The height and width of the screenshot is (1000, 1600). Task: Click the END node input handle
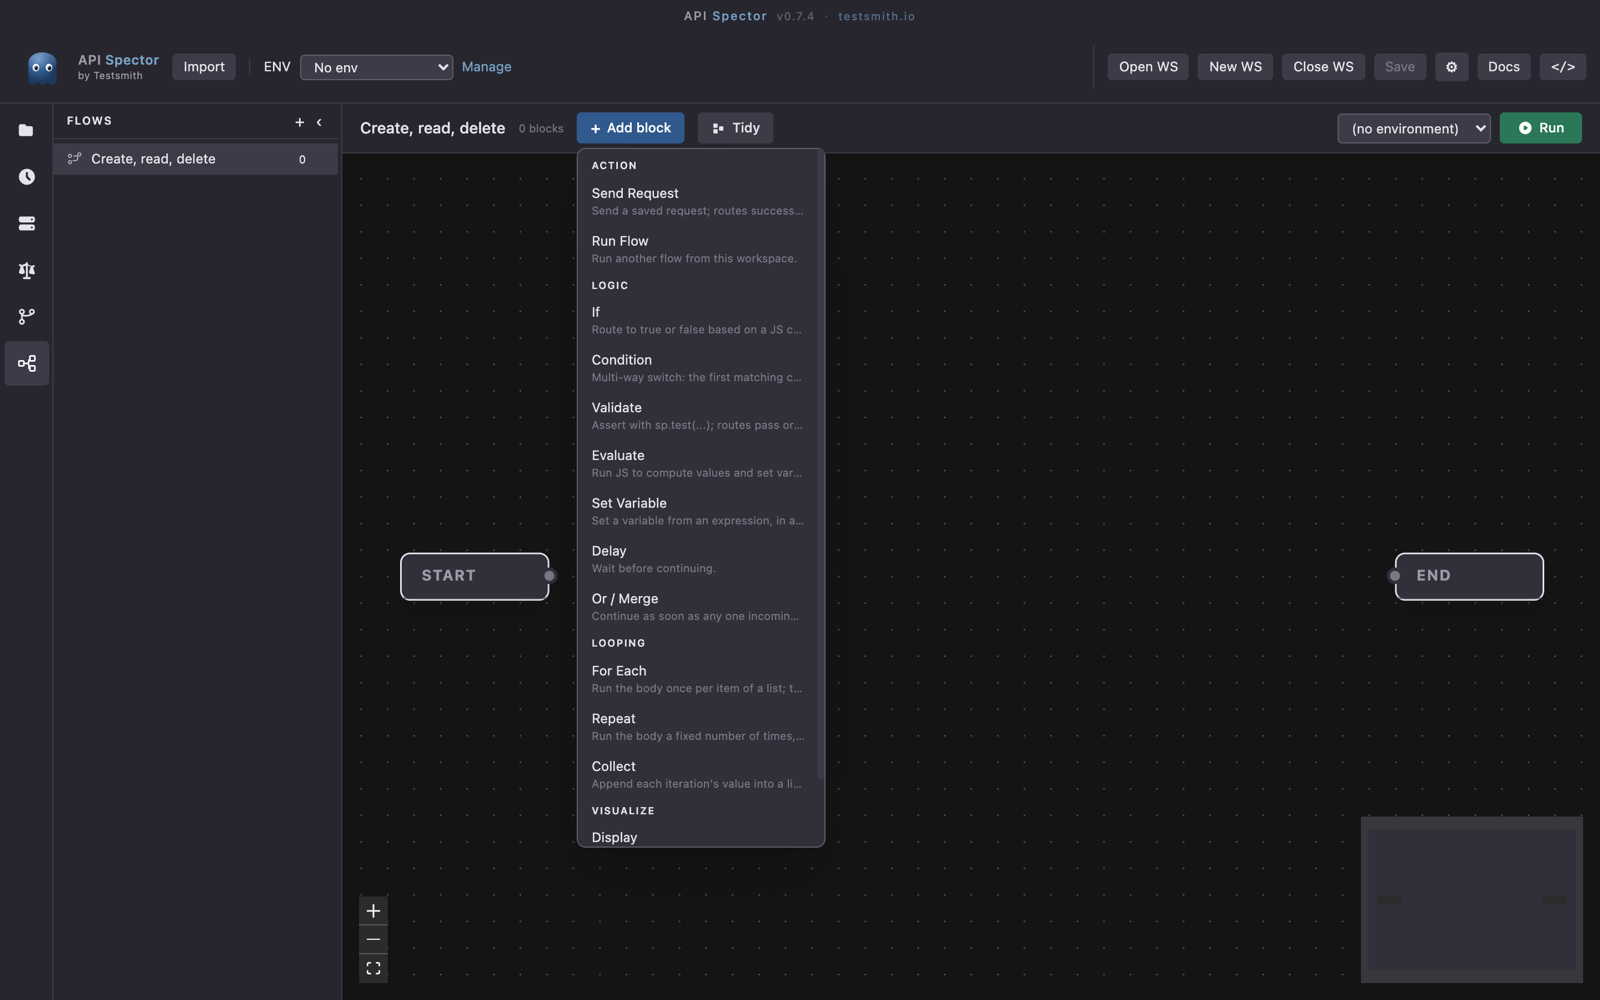(1394, 576)
